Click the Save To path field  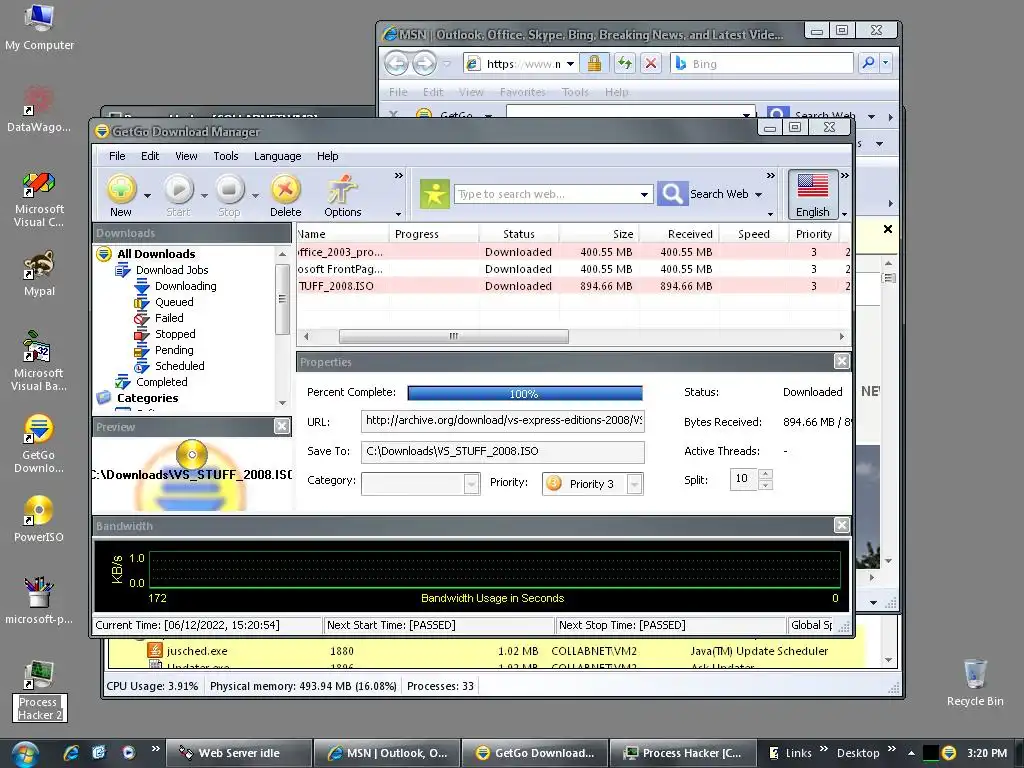pos(503,452)
